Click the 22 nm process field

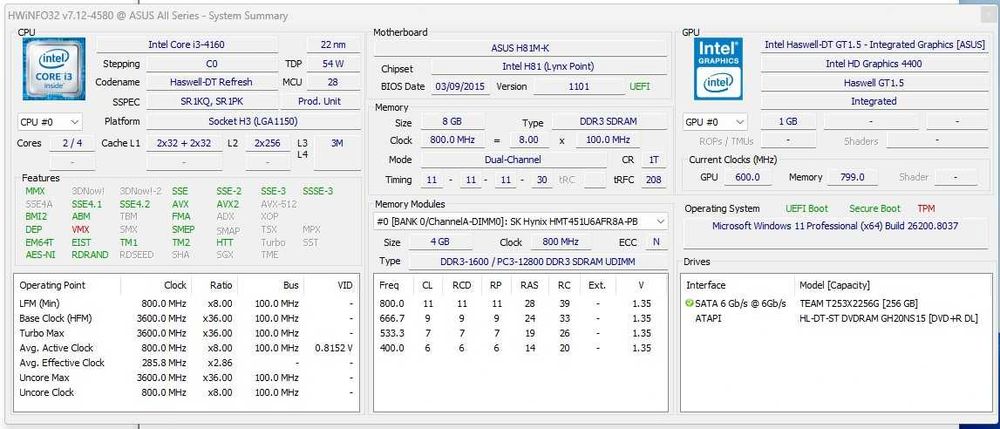(334, 45)
